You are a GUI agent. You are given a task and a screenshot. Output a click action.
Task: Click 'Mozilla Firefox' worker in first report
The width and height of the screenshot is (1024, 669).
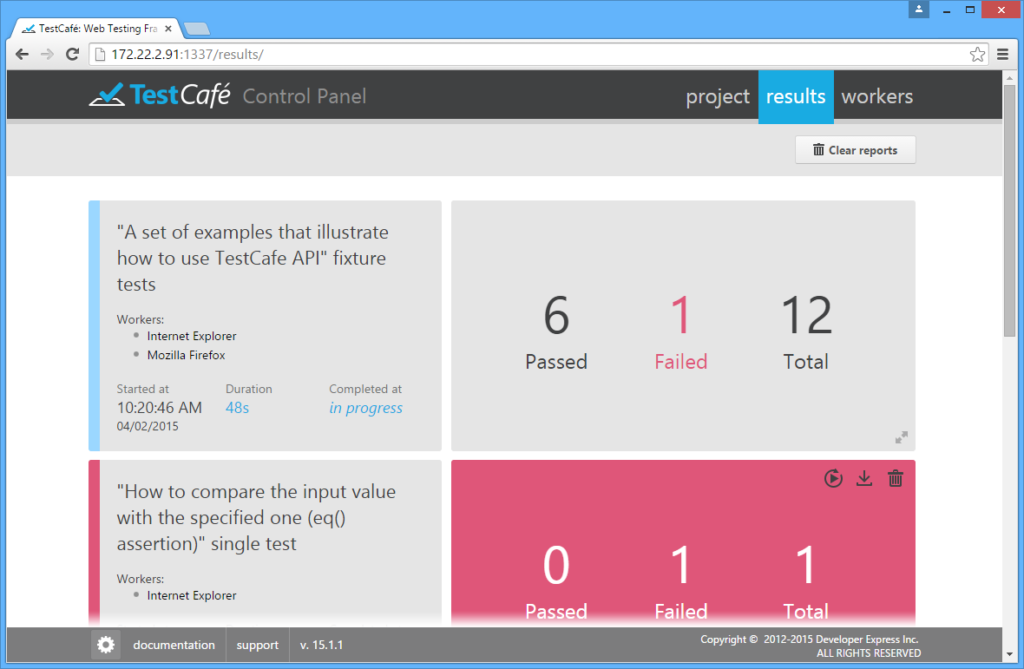(x=186, y=355)
